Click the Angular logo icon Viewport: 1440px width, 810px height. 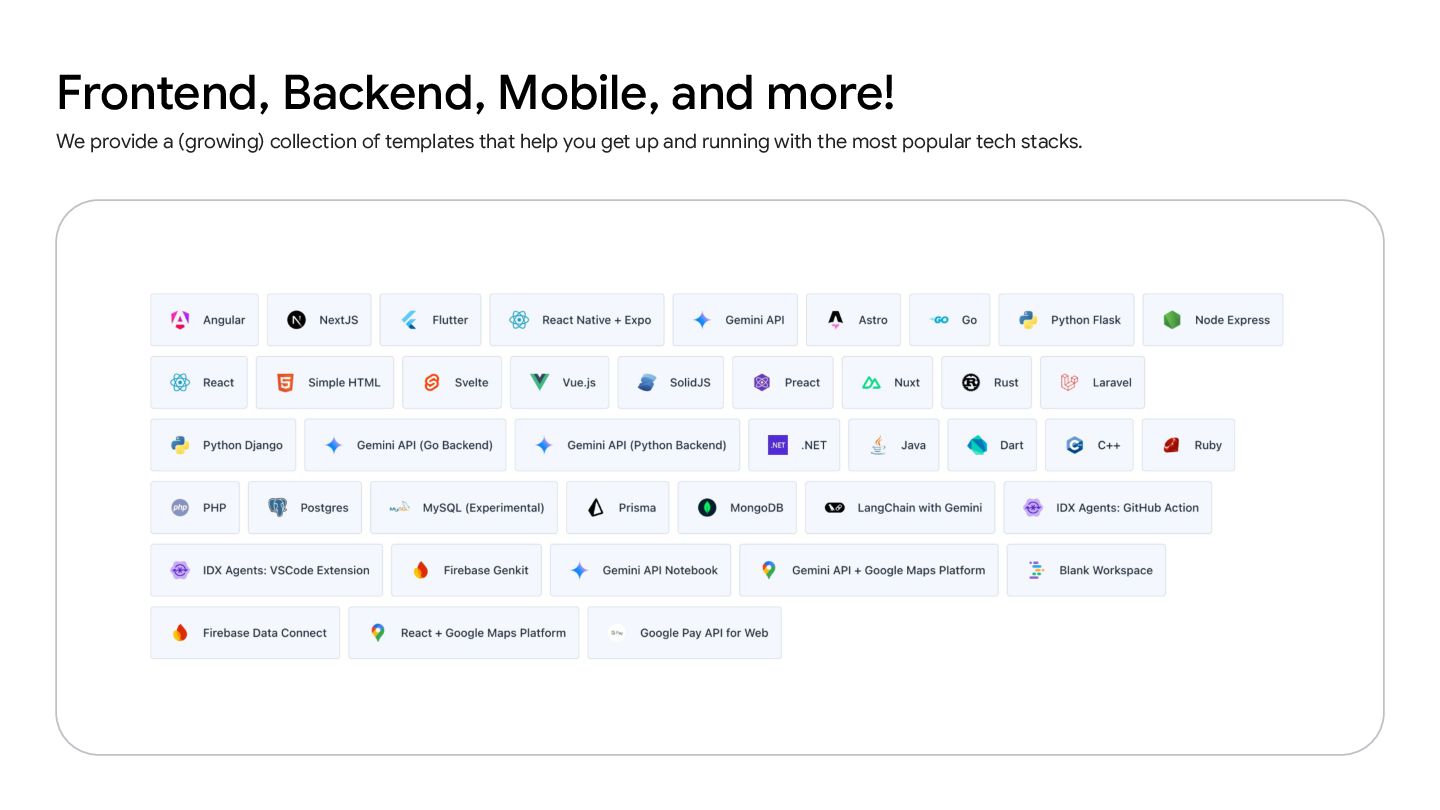[180, 320]
